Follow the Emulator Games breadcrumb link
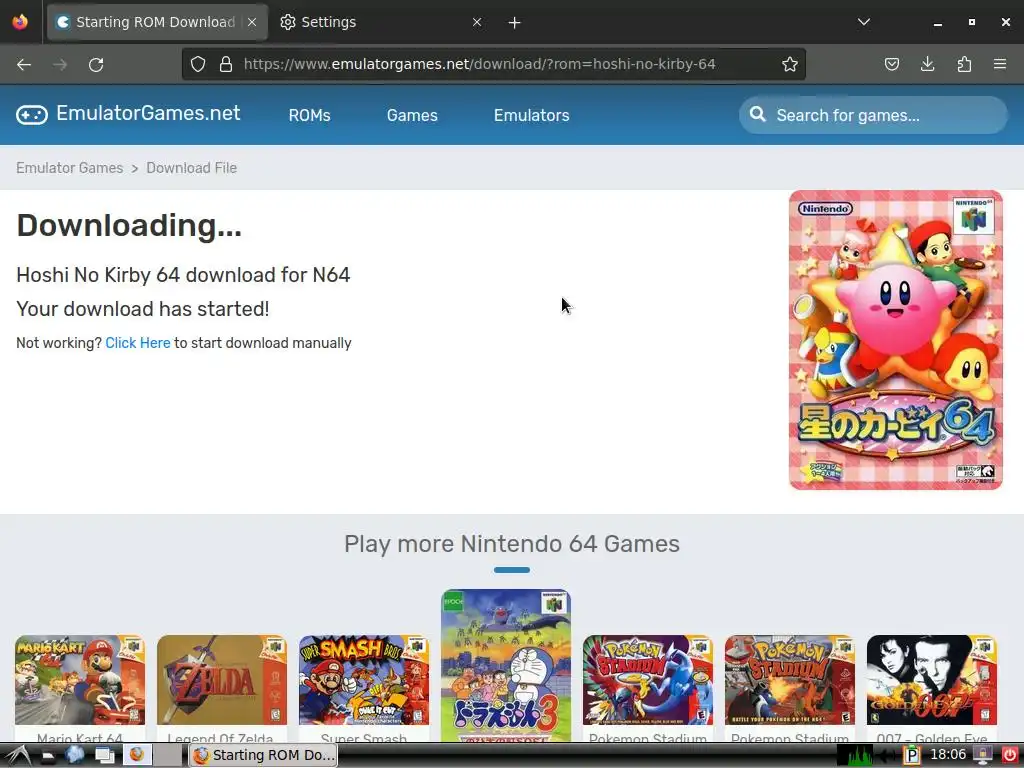The image size is (1024, 768). (70, 168)
